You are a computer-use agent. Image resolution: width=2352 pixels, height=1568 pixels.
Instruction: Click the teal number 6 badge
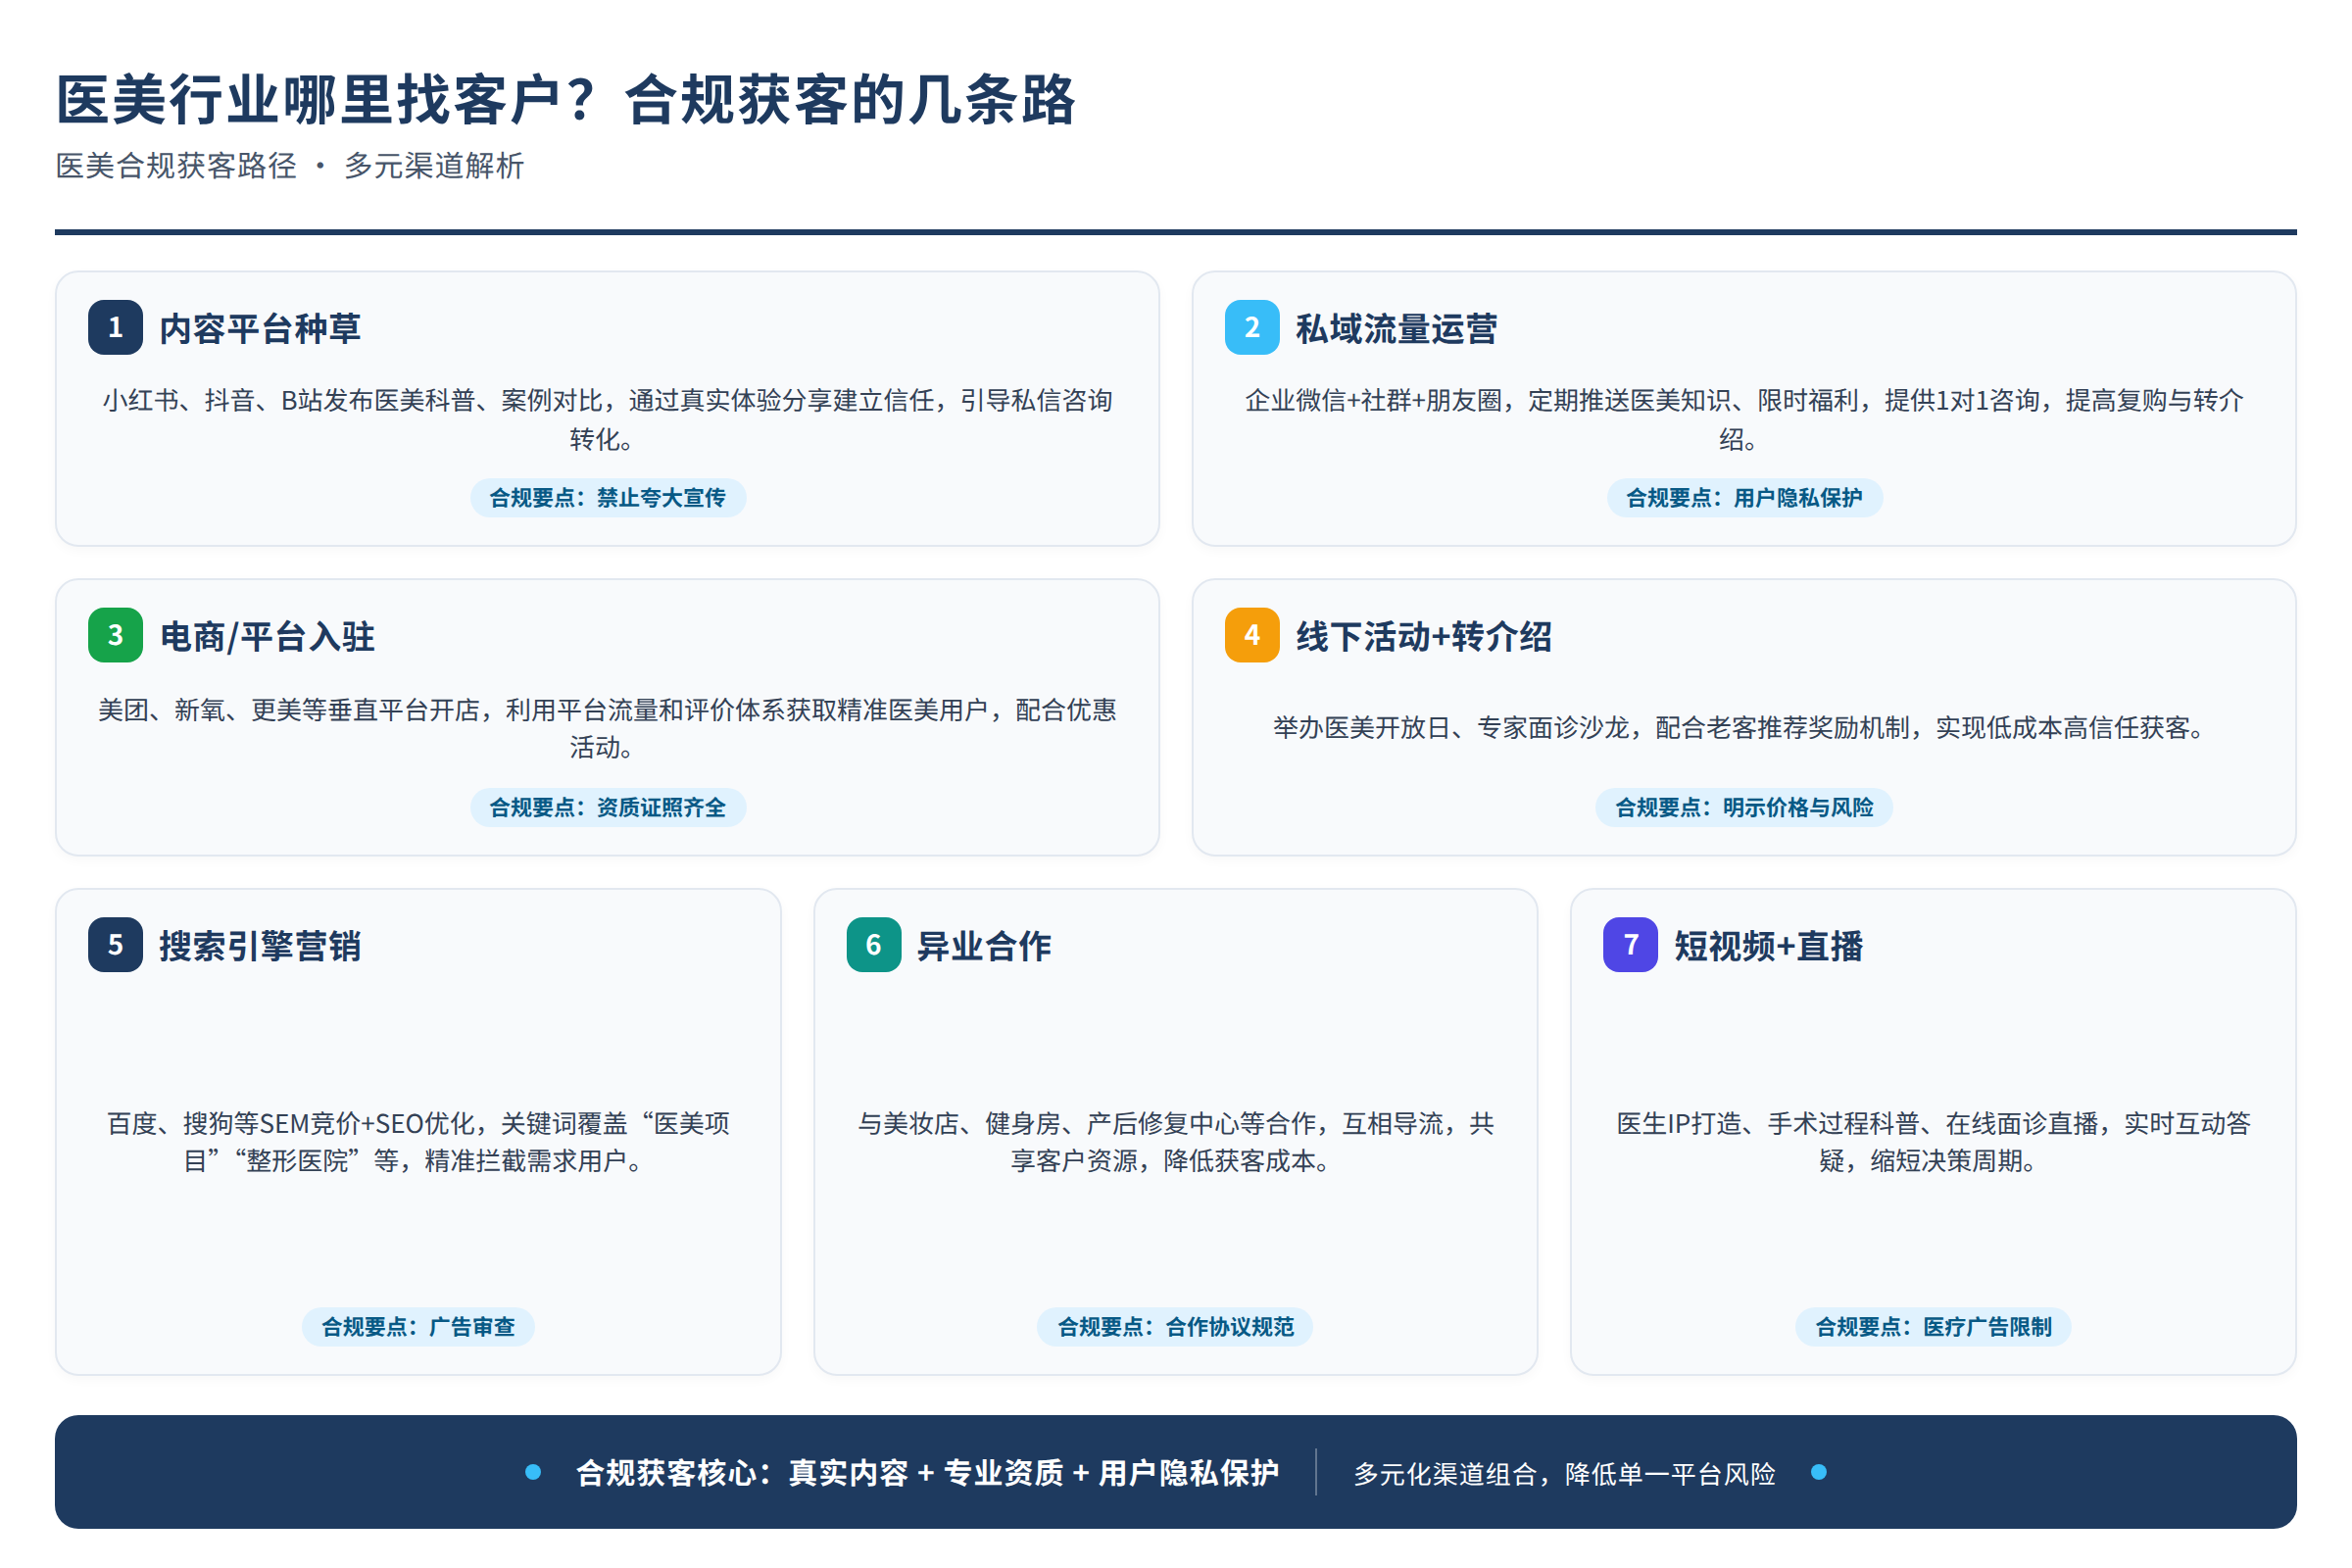(874, 945)
